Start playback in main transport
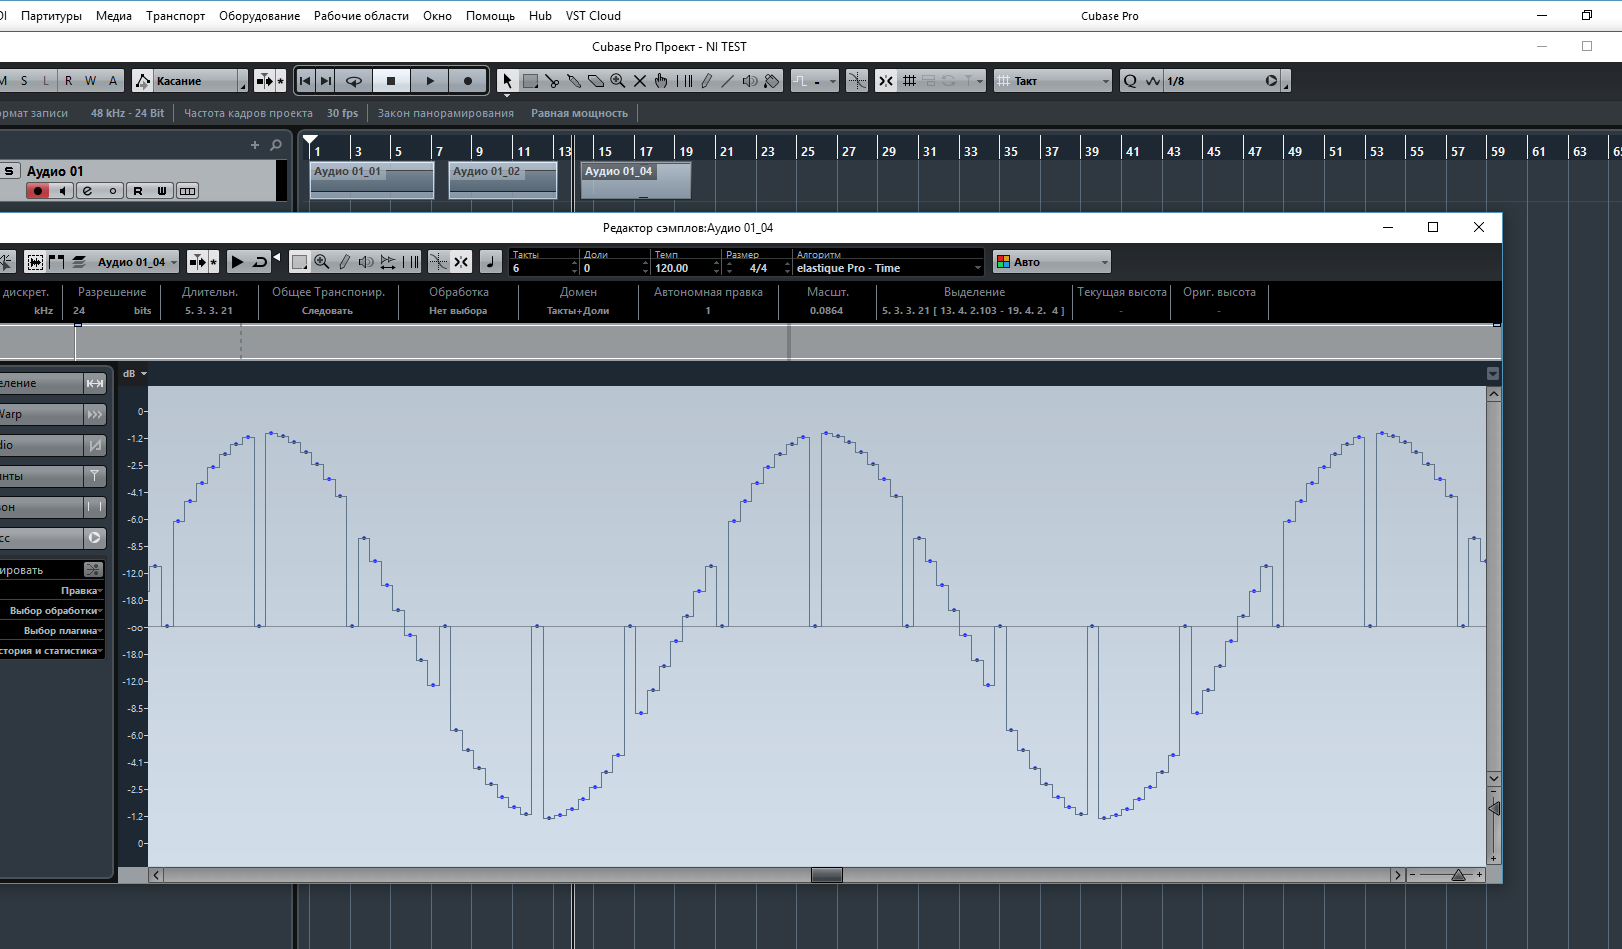Image resolution: width=1622 pixels, height=949 pixels. pos(430,81)
